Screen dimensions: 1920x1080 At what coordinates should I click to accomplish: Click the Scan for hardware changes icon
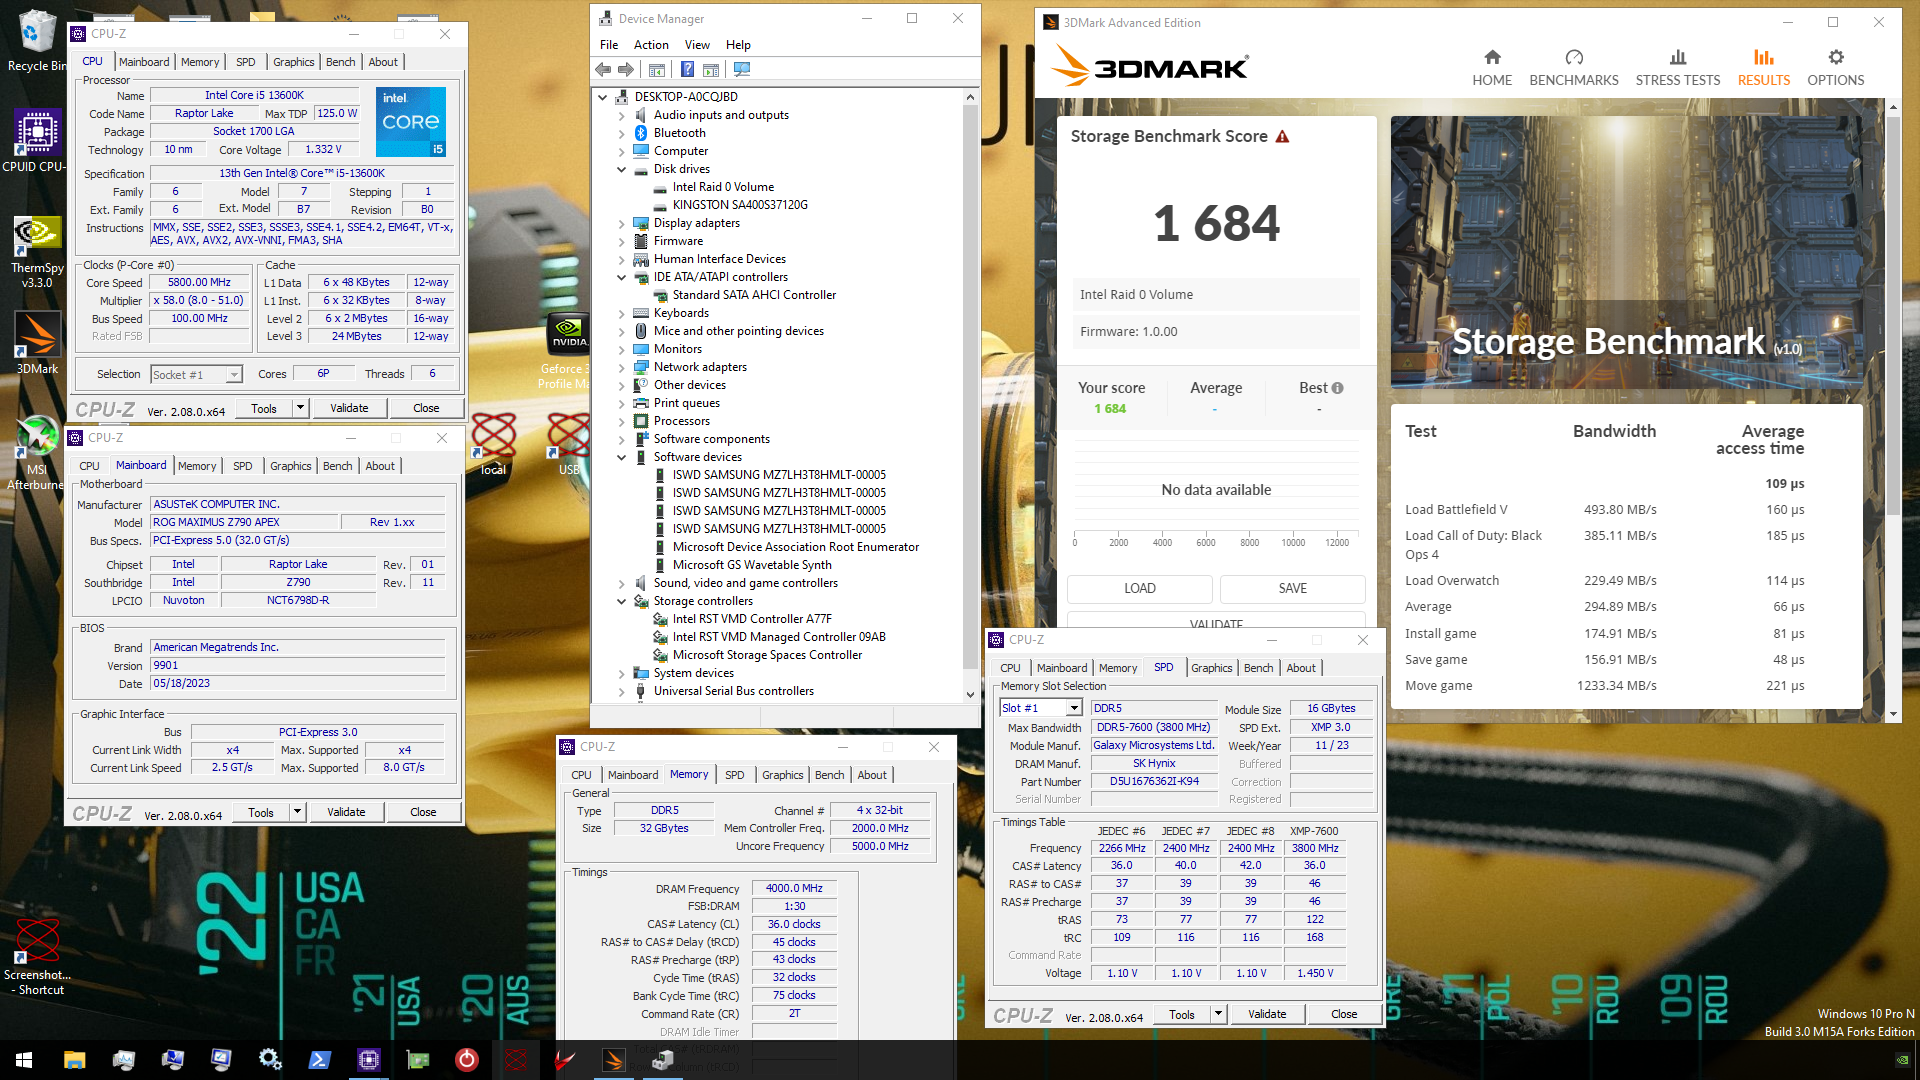coord(742,69)
